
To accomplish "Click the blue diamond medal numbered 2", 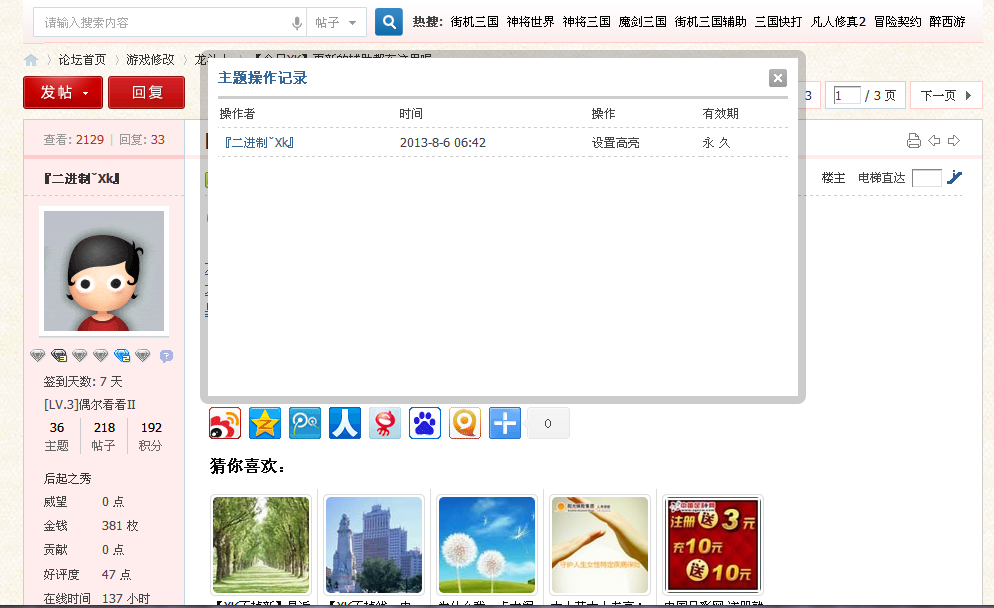I will click(x=122, y=356).
